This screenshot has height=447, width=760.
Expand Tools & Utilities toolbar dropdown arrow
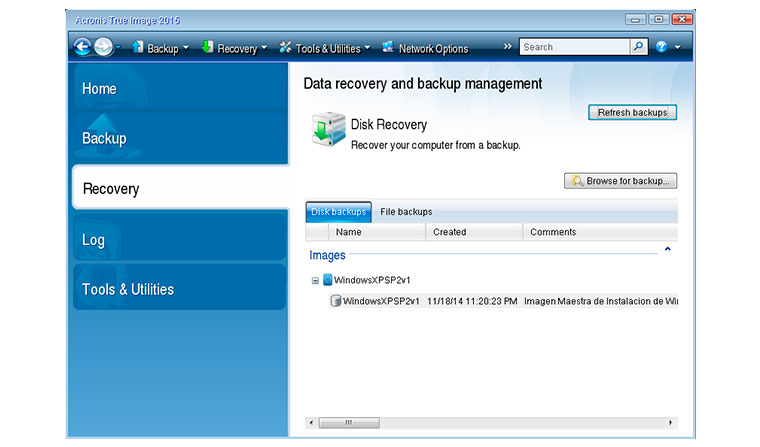point(367,48)
